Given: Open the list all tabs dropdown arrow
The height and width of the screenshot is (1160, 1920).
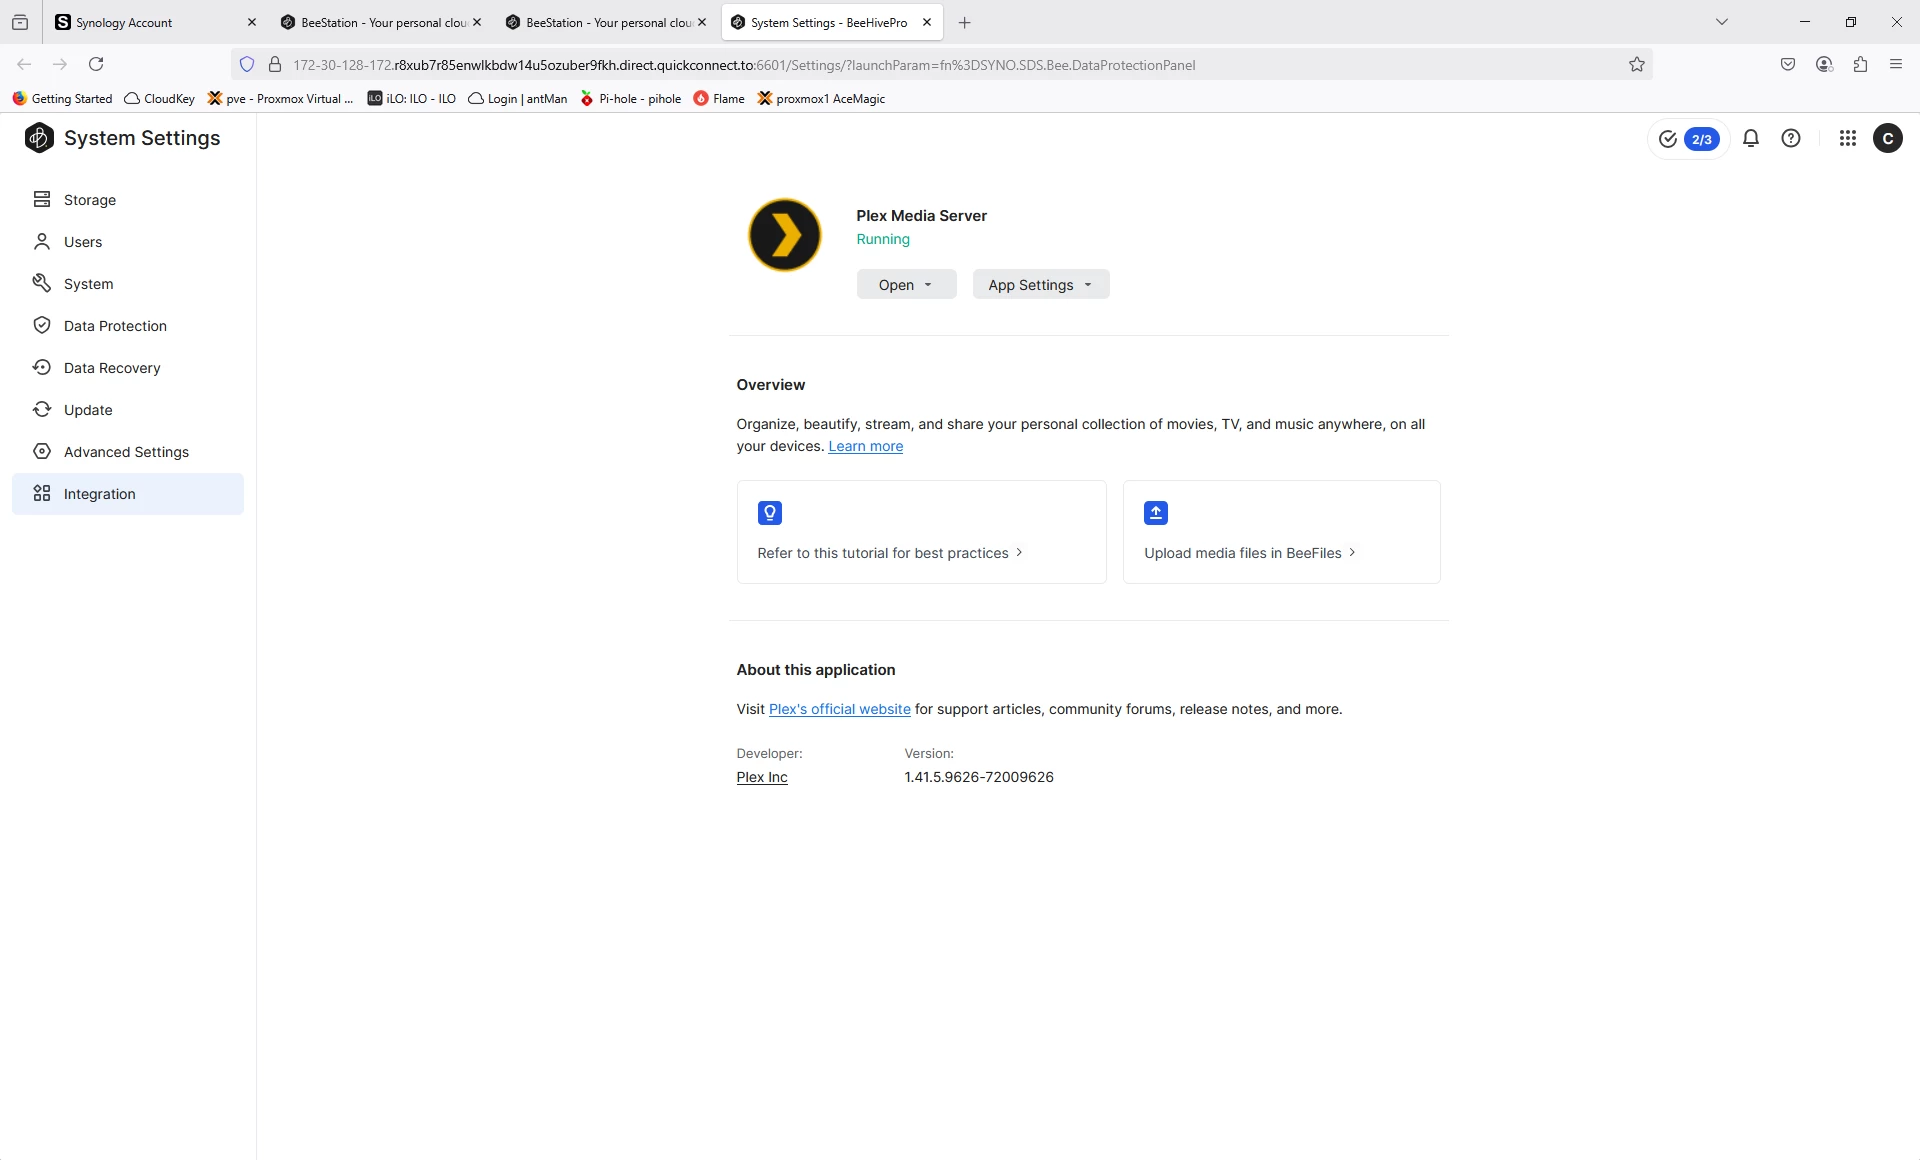Looking at the screenshot, I should pos(1721,22).
